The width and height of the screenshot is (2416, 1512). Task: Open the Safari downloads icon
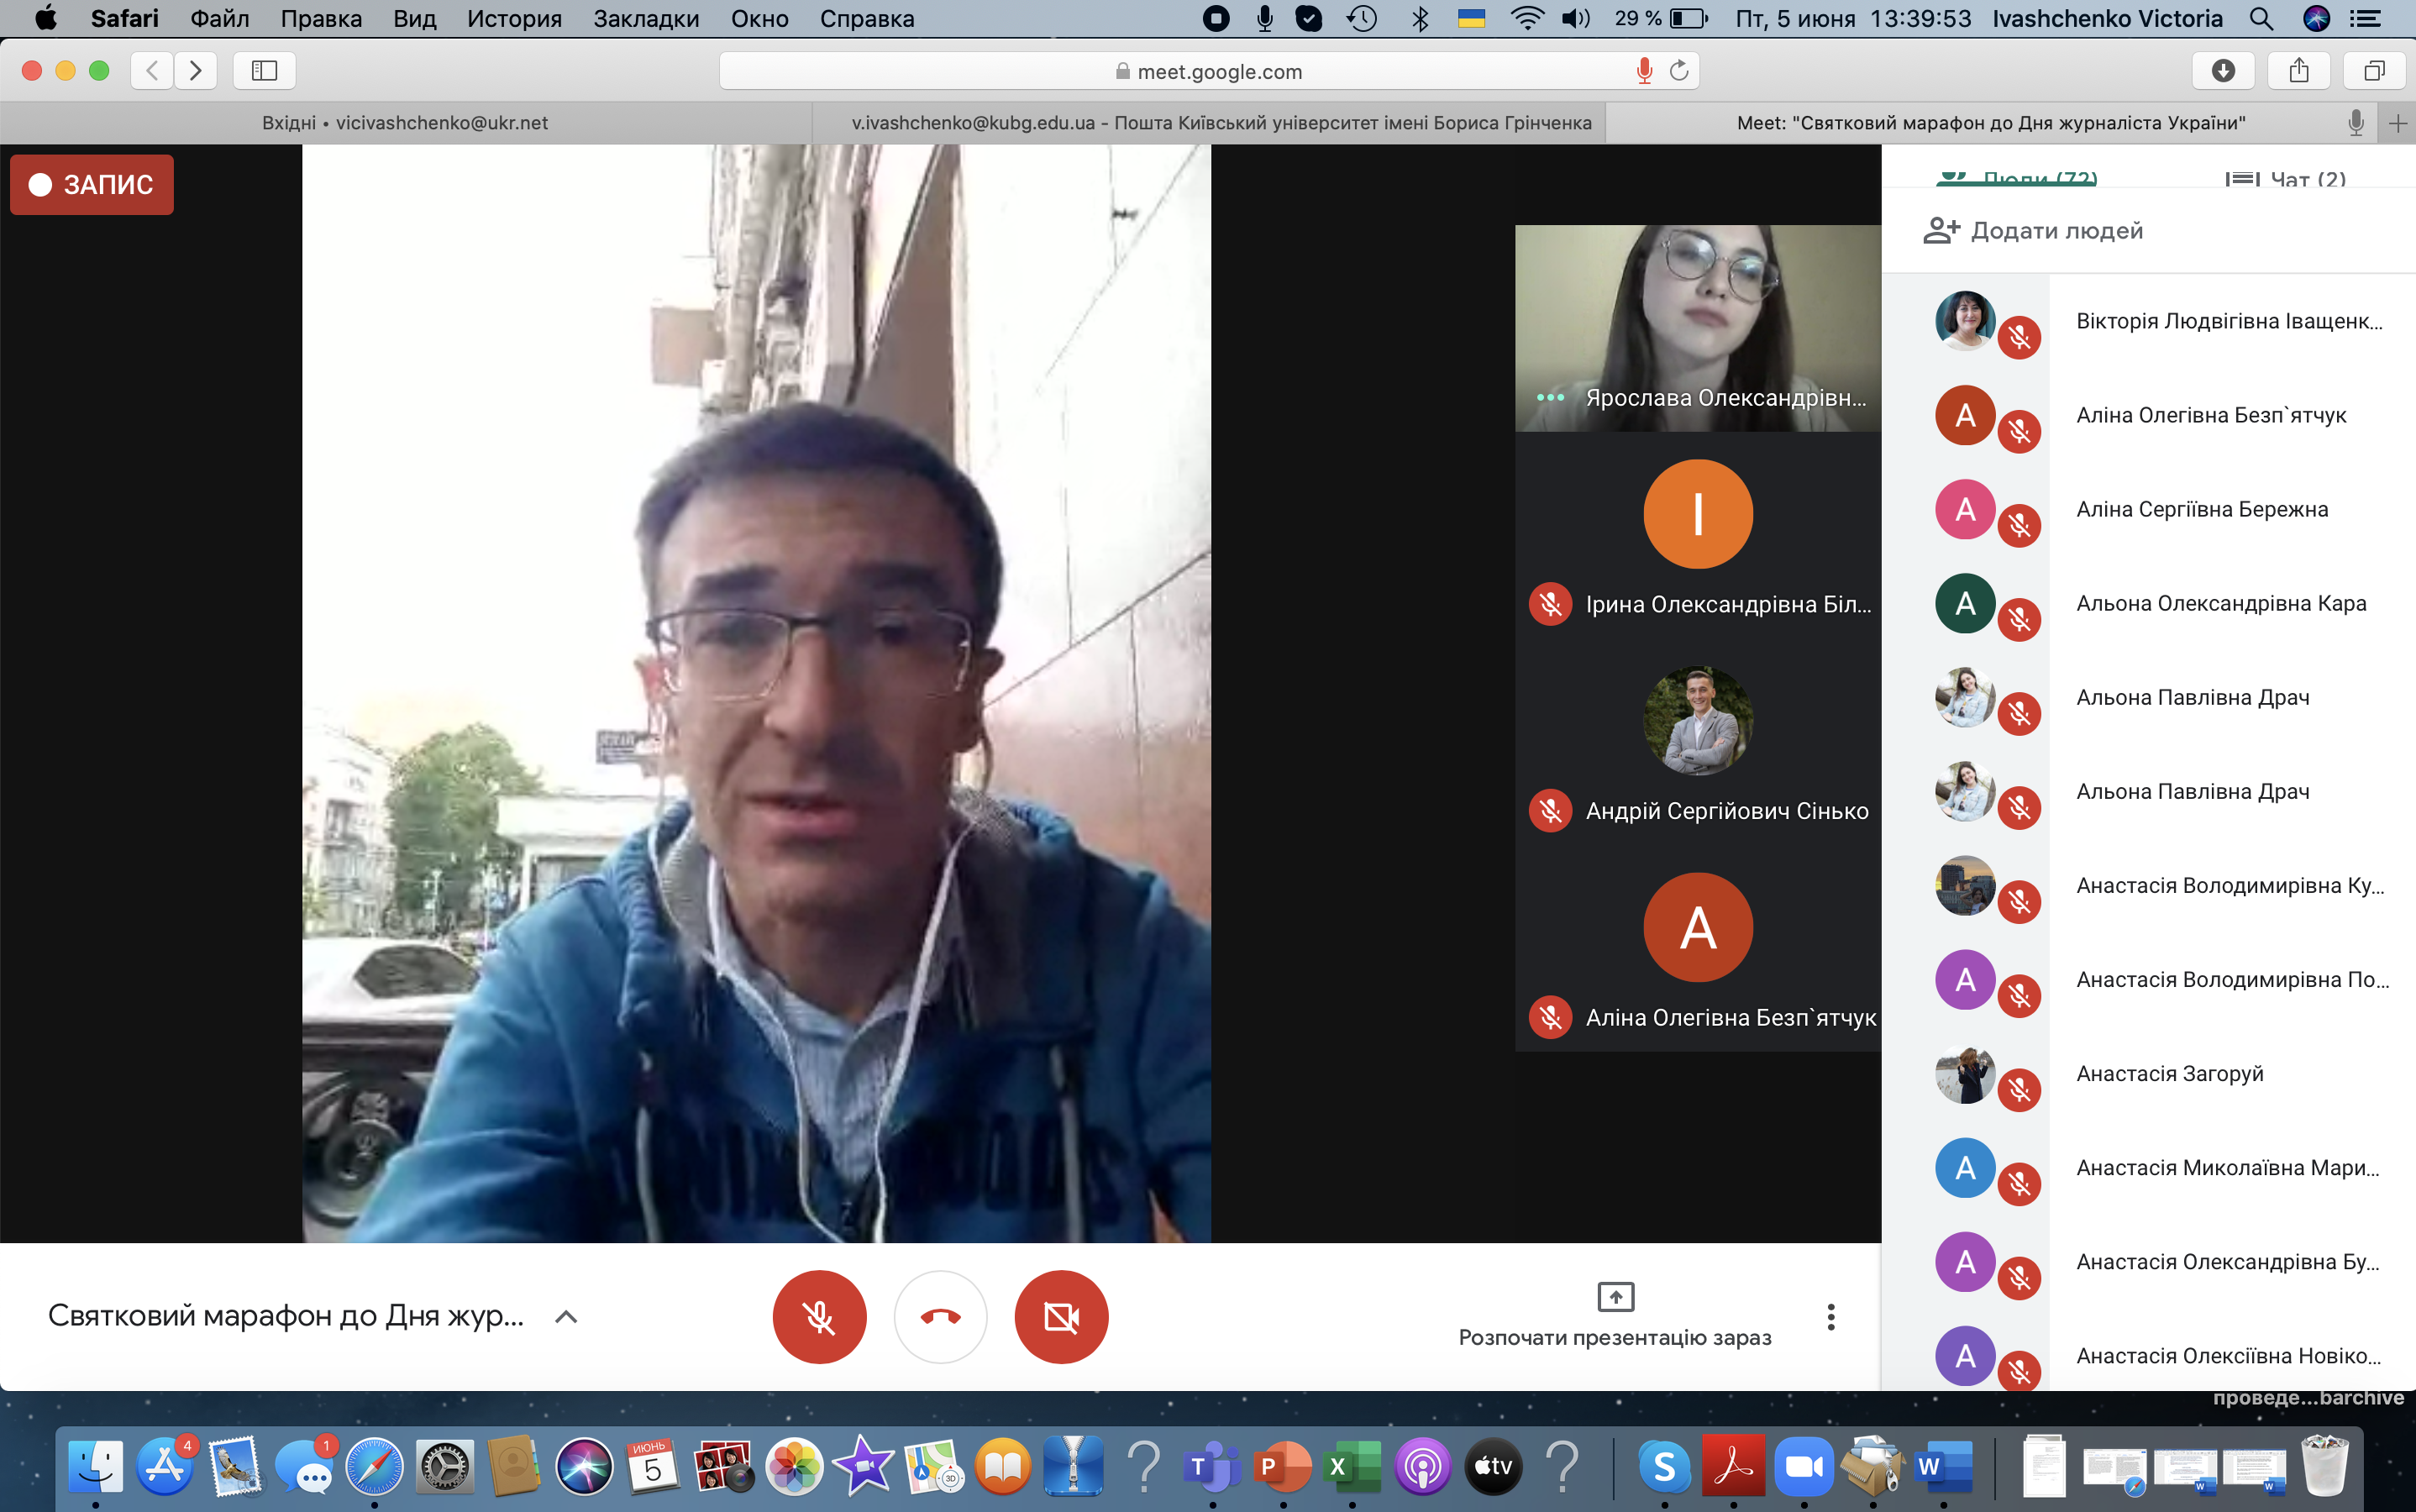(2222, 71)
